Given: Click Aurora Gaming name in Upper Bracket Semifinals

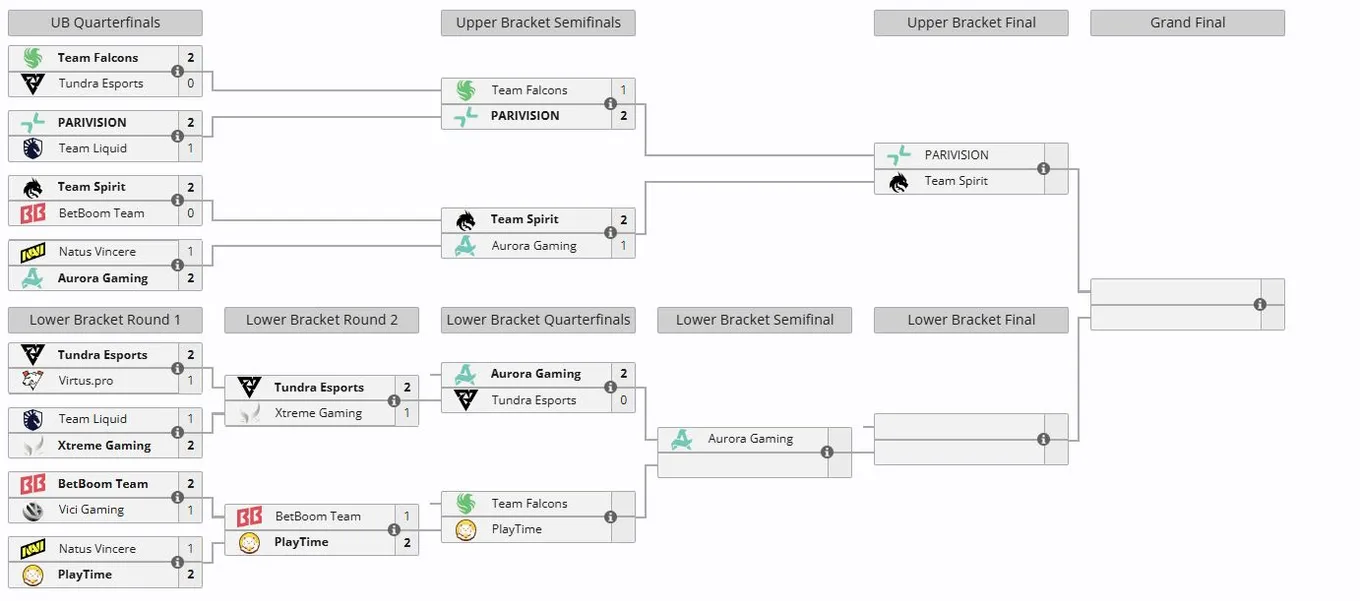Looking at the screenshot, I should pyautogui.click(x=534, y=246).
